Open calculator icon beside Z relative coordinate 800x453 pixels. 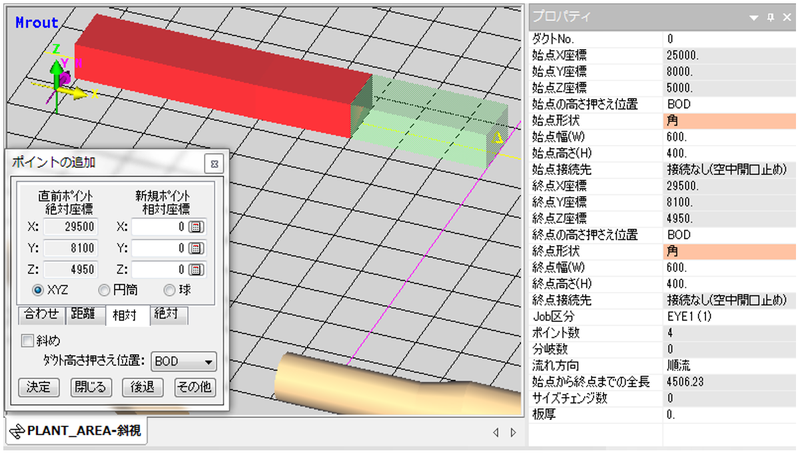(x=196, y=269)
